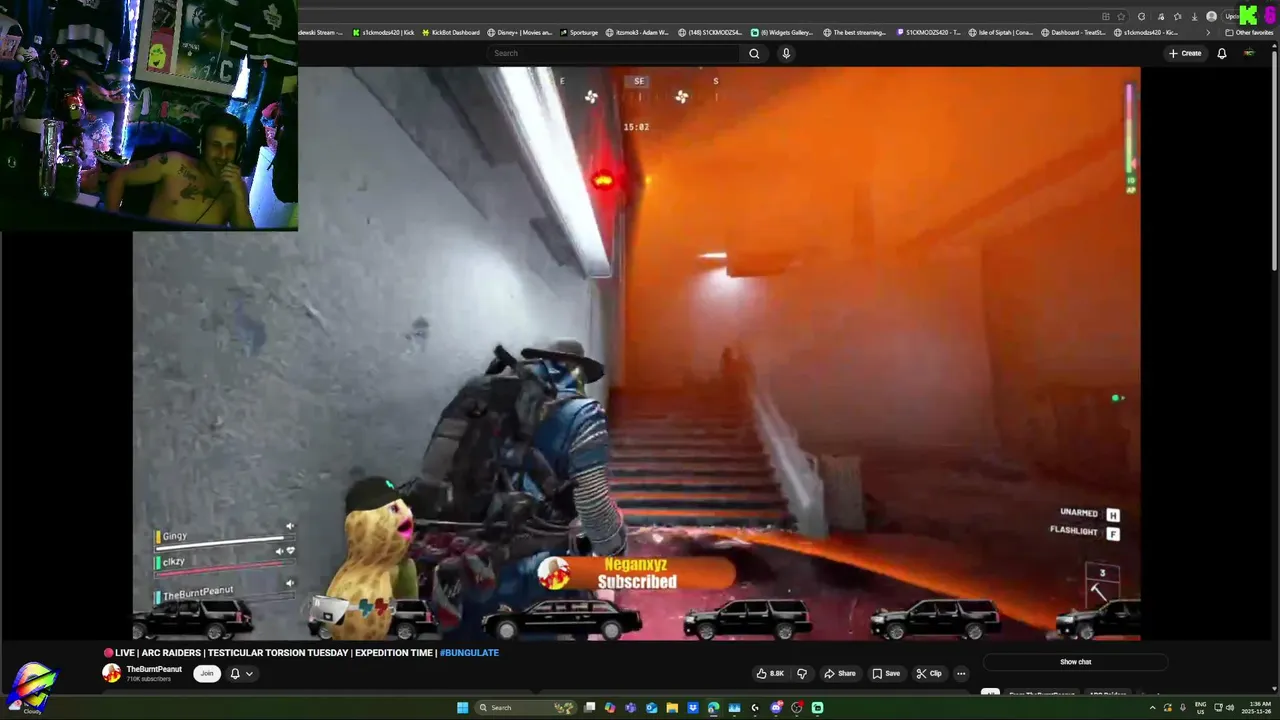The image size is (1280, 720).
Task: Open volume control in system tray
Action: coord(1230,708)
